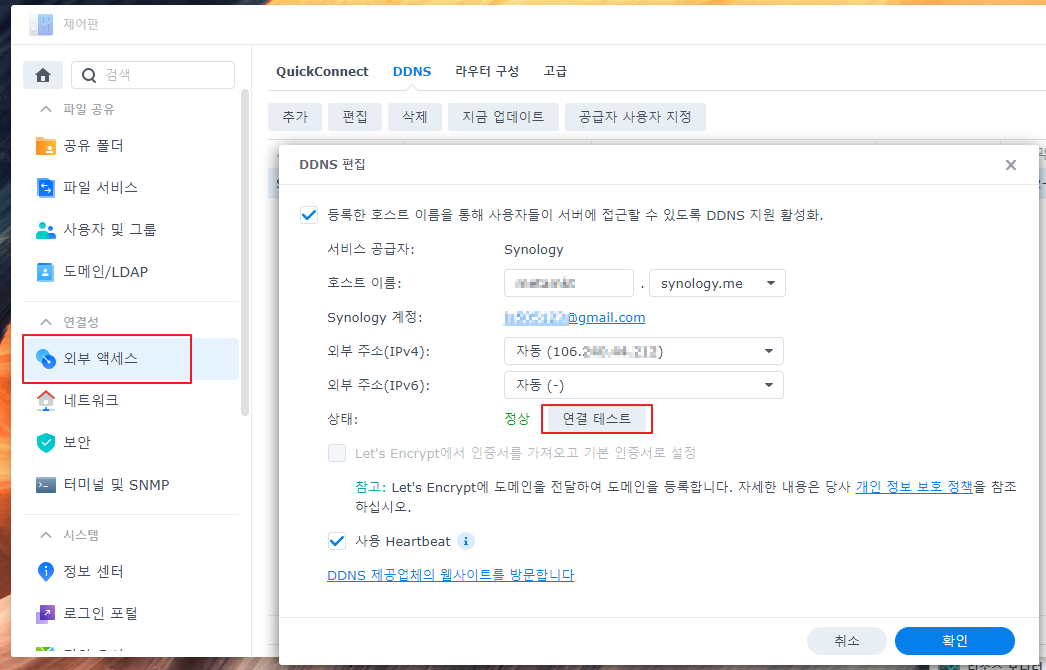Image resolution: width=1046 pixels, height=670 pixels.
Task: Open 파일 서비스 icon in sidebar
Action: point(45,188)
